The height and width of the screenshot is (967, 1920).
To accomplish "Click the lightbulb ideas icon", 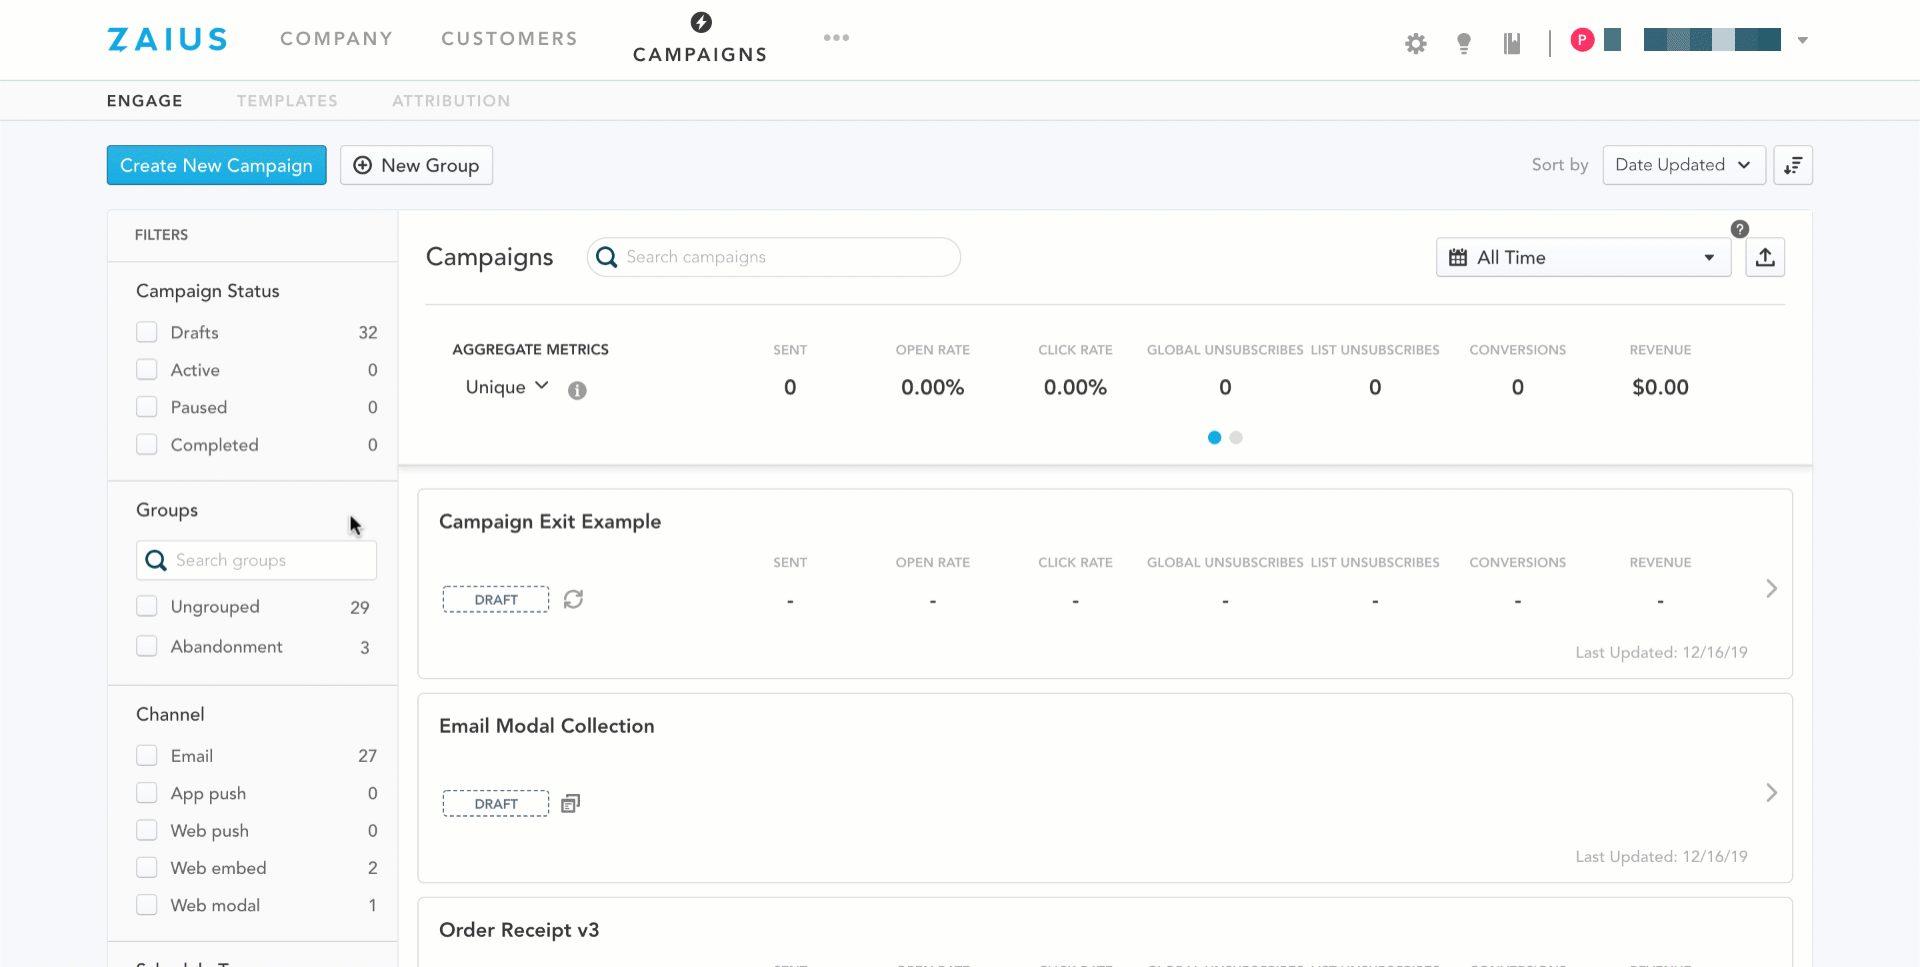I will coord(1464,43).
